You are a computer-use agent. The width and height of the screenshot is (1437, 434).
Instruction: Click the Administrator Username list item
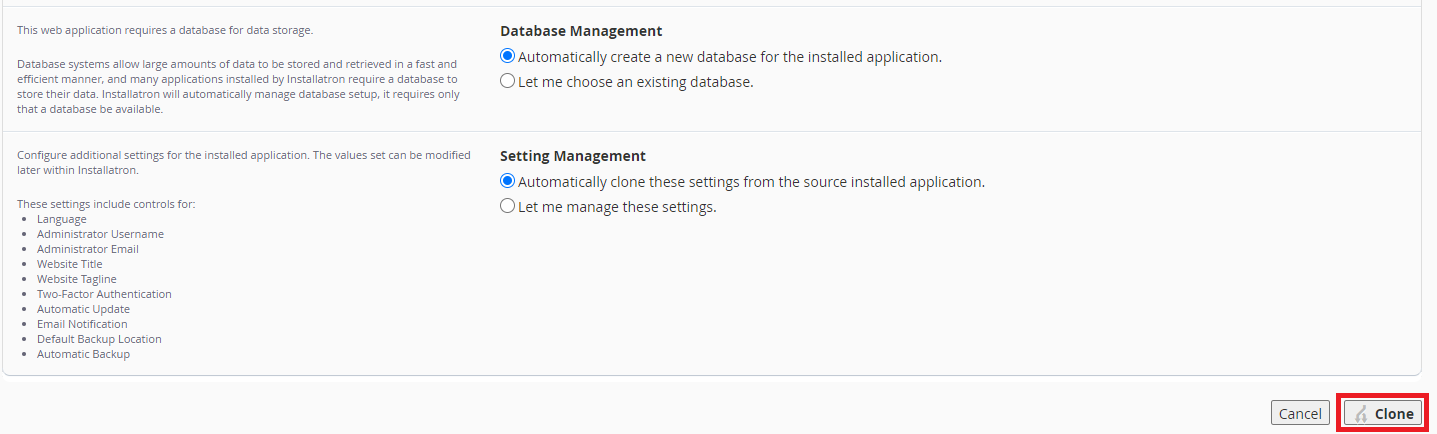click(x=100, y=234)
